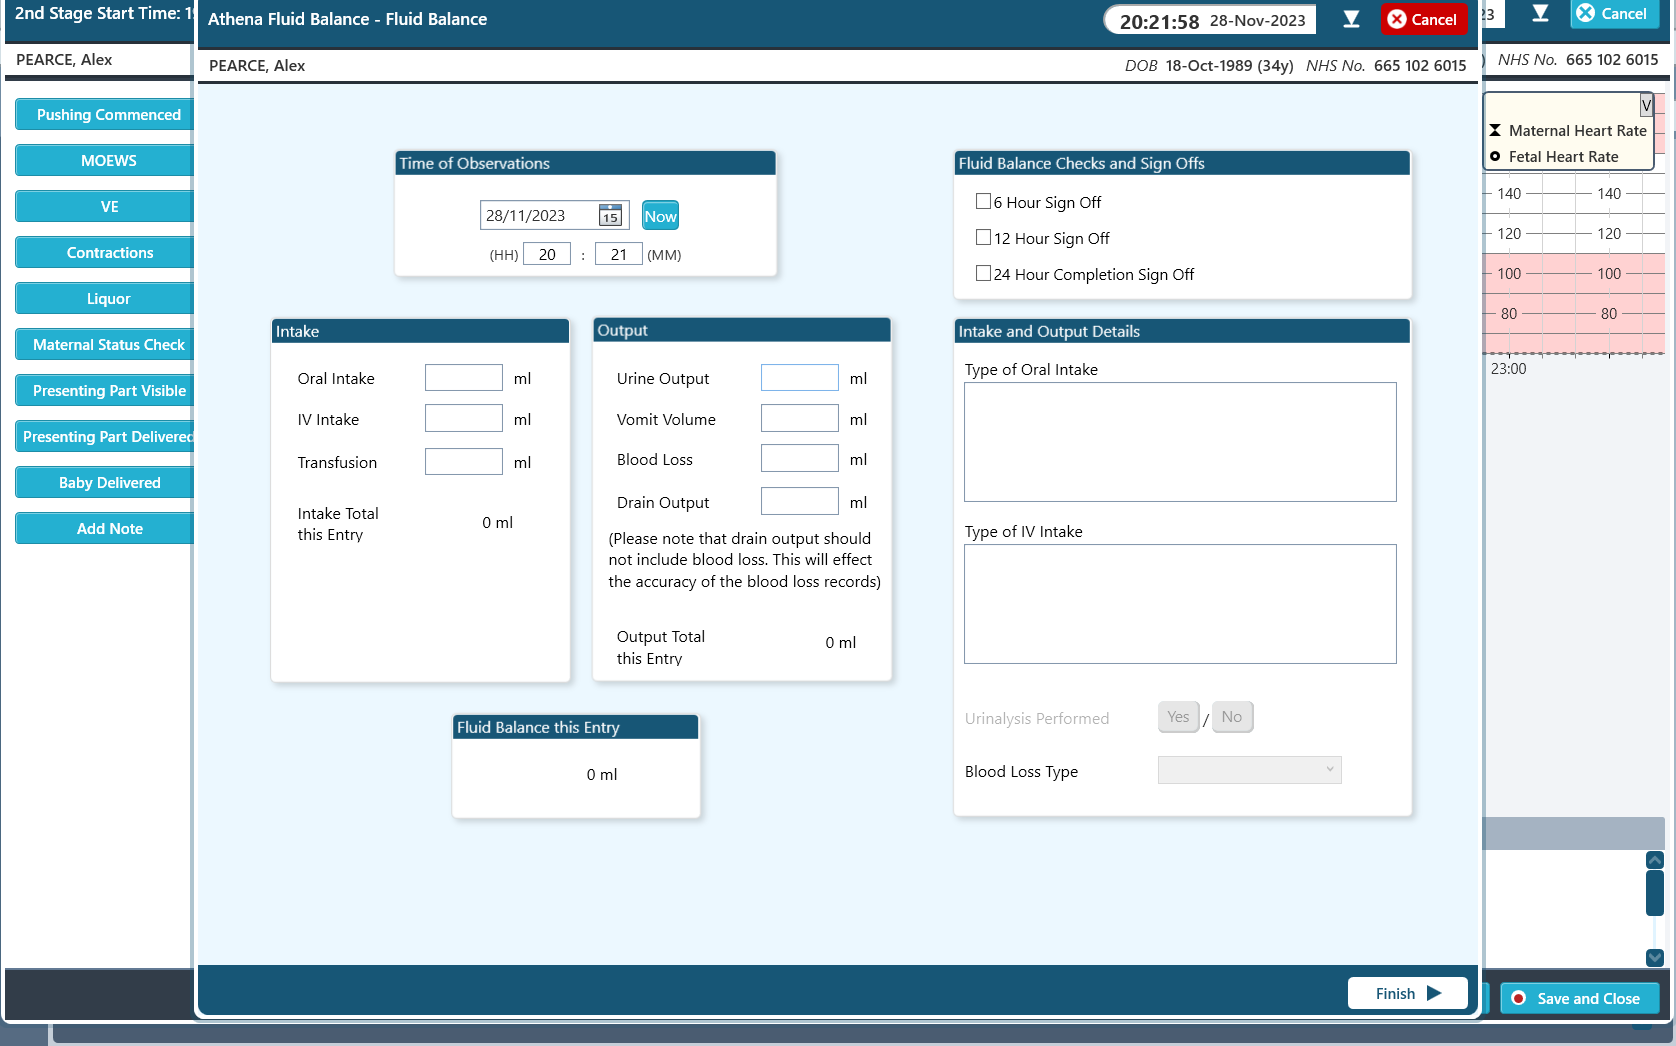Click the Urine Output ml field
The height and width of the screenshot is (1046, 1676).
point(800,378)
